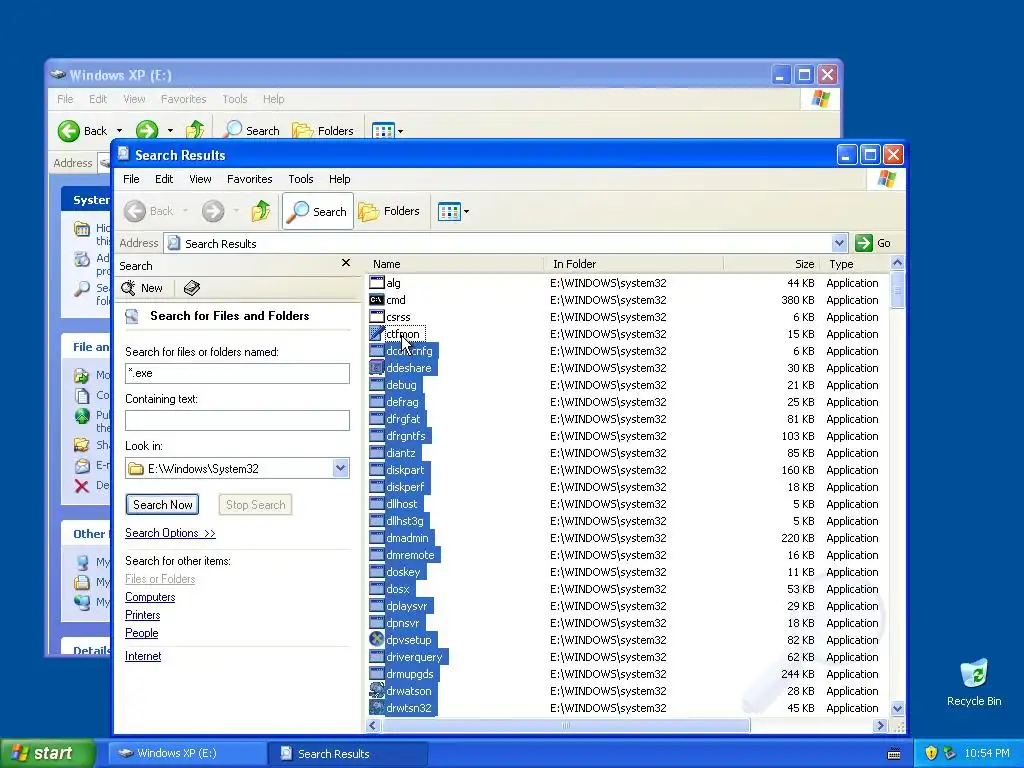This screenshot has height=768, width=1024.
Task: Select the dllhost file name
Action: point(402,504)
